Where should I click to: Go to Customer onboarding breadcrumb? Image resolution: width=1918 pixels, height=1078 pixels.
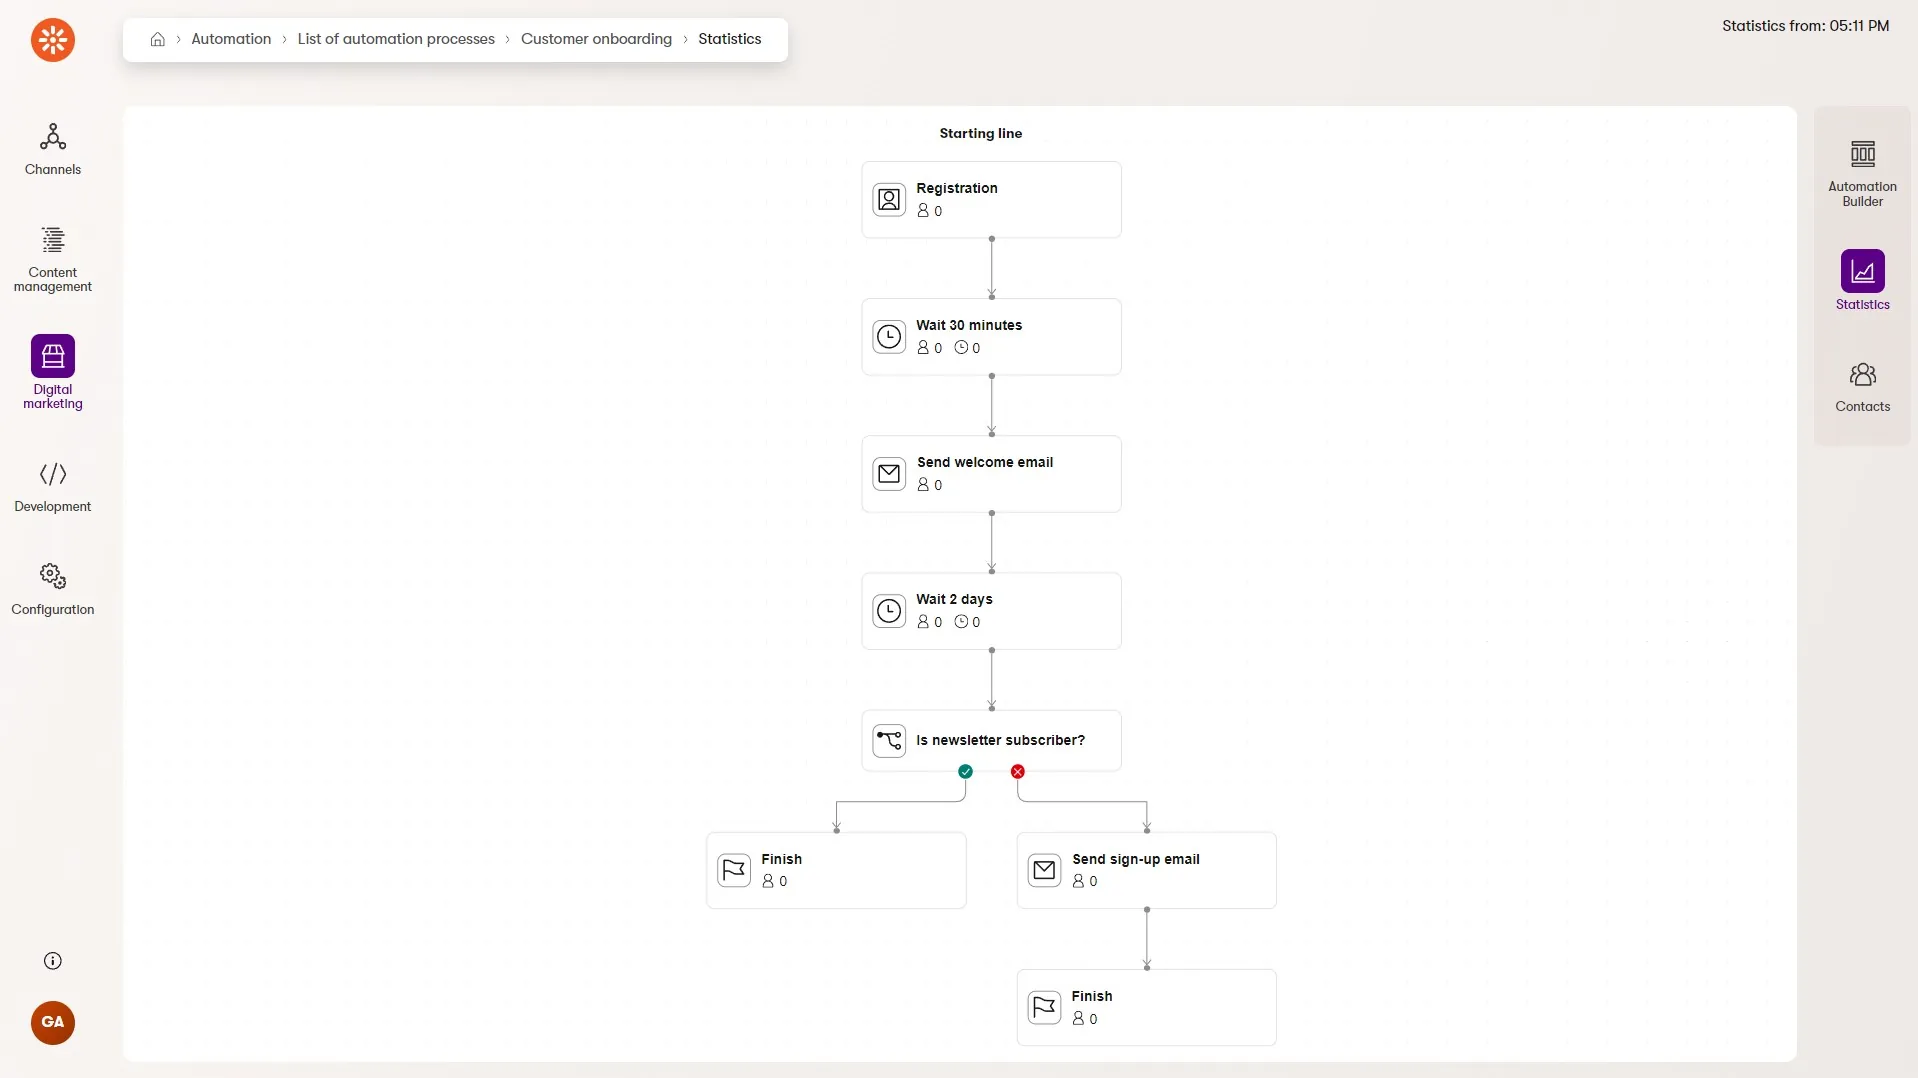pos(596,39)
